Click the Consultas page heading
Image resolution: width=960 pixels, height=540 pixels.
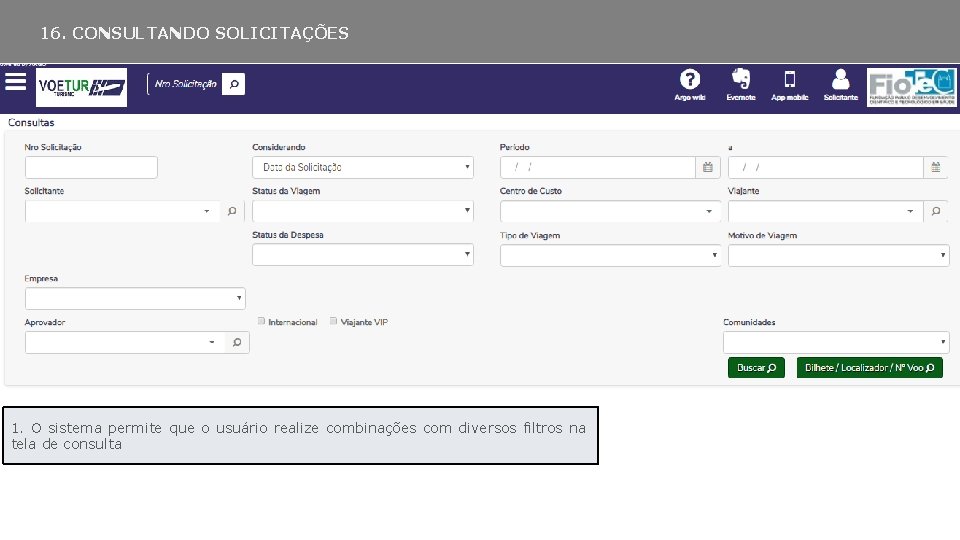tap(31, 122)
